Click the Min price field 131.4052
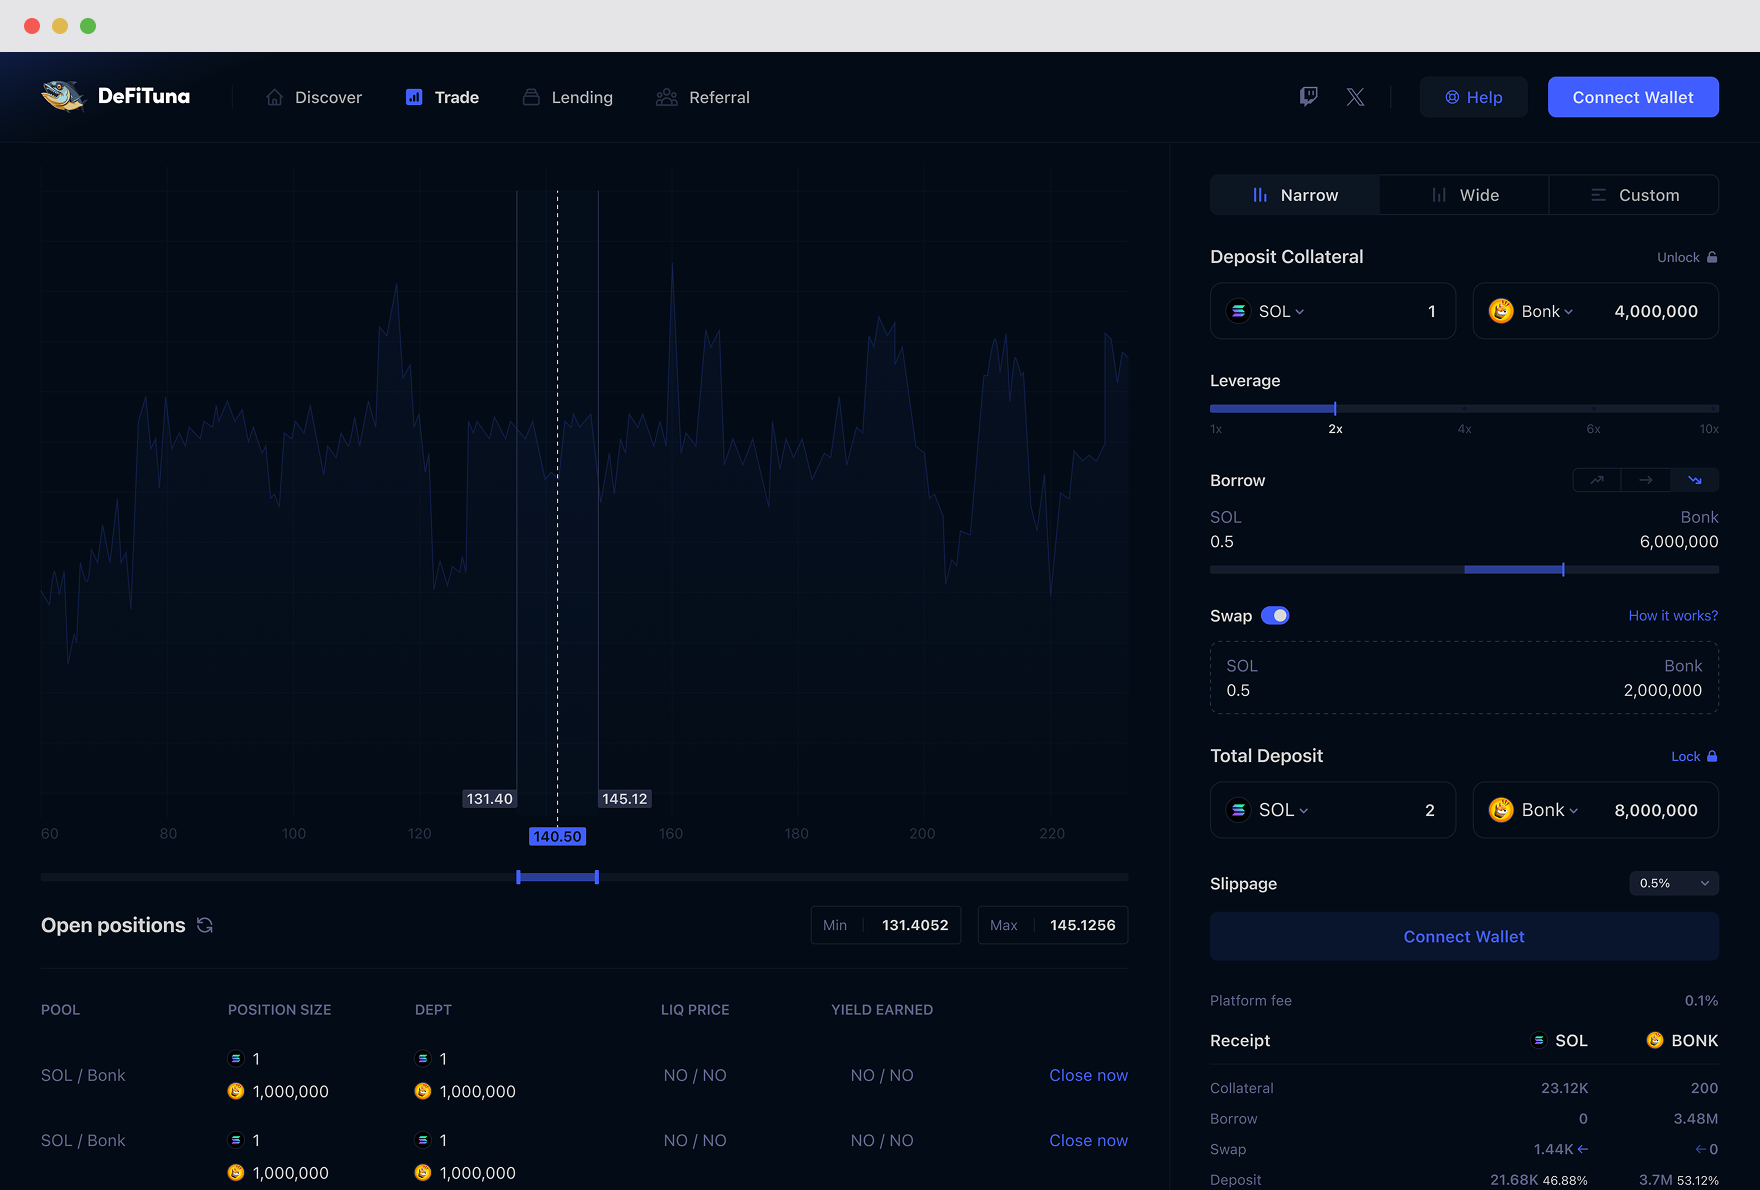1760x1190 pixels. (885, 925)
